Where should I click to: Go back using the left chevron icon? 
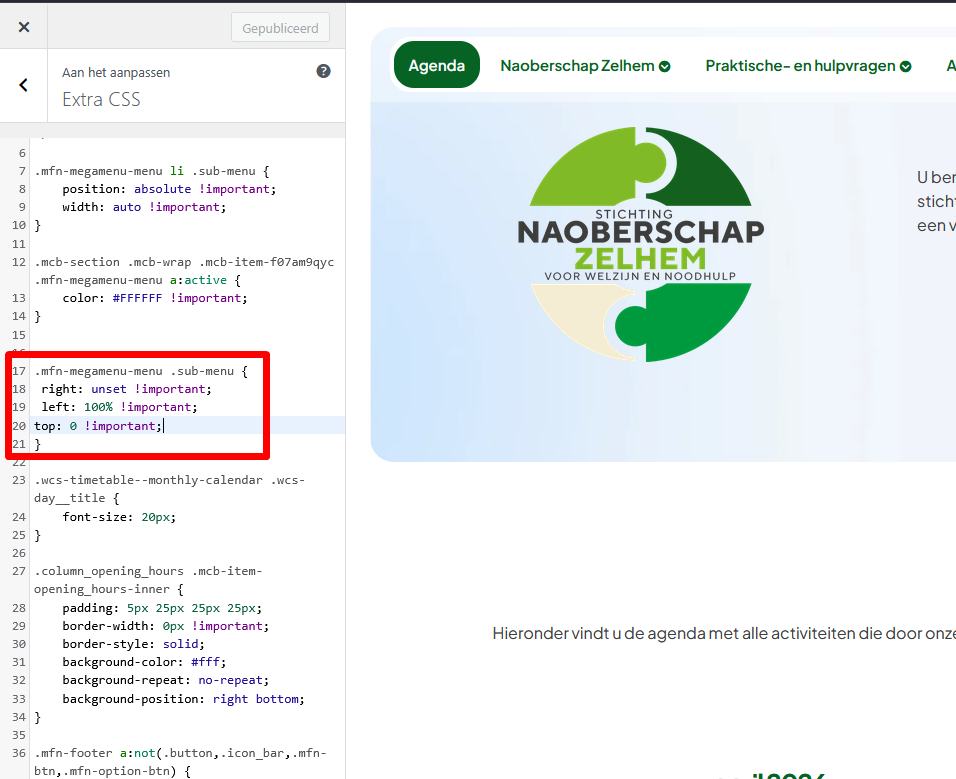[24, 86]
